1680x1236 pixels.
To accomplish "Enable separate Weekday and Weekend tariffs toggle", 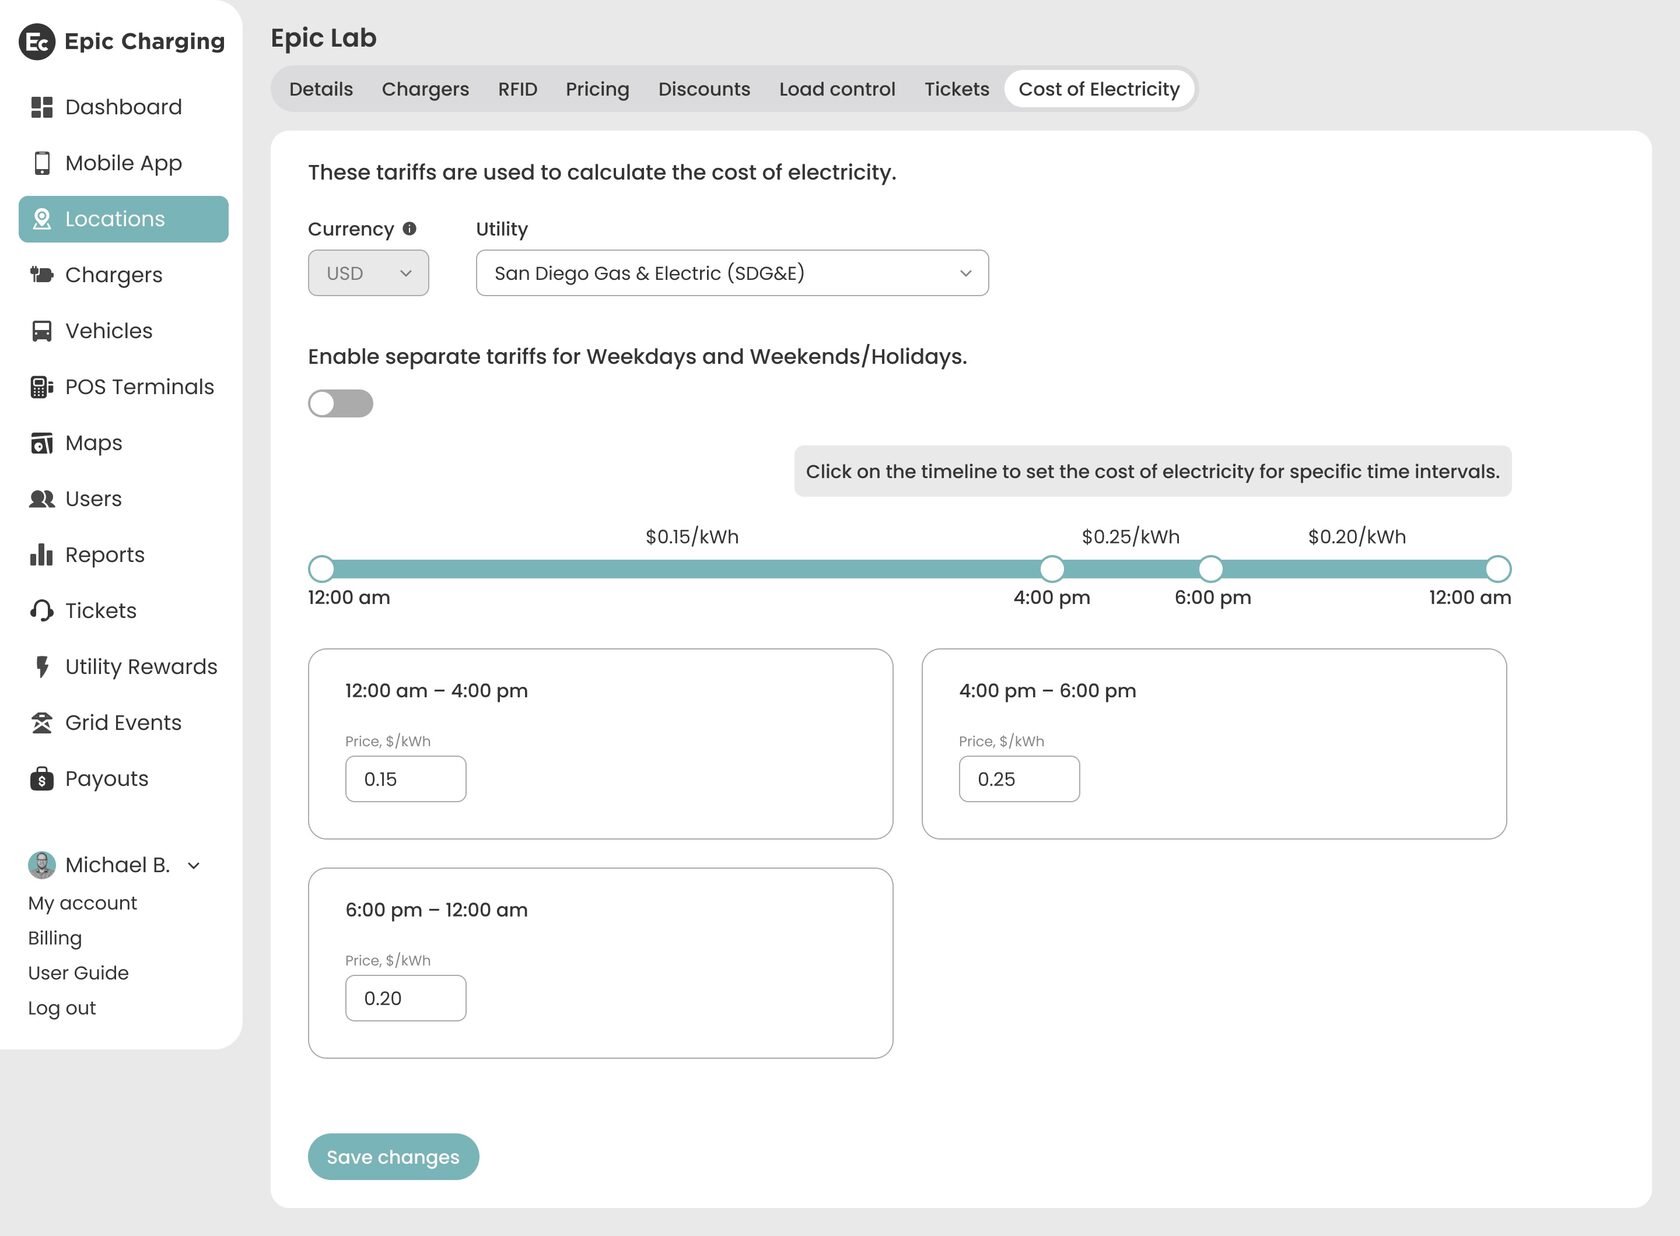I will pyautogui.click(x=340, y=403).
